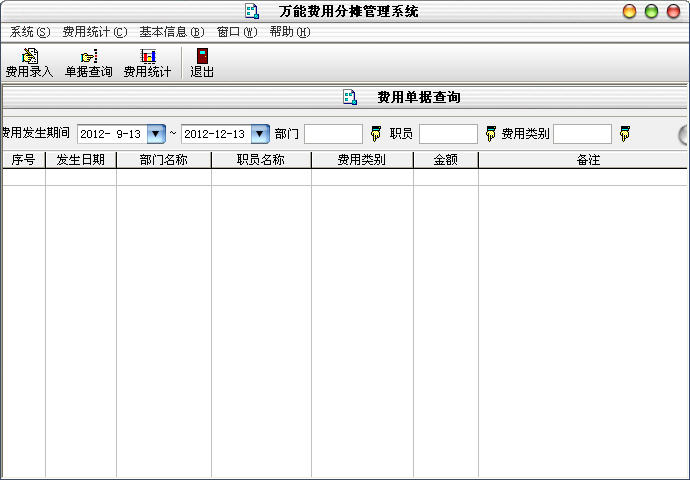
Task: Click the app icon in the title bar
Action: (252, 11)
